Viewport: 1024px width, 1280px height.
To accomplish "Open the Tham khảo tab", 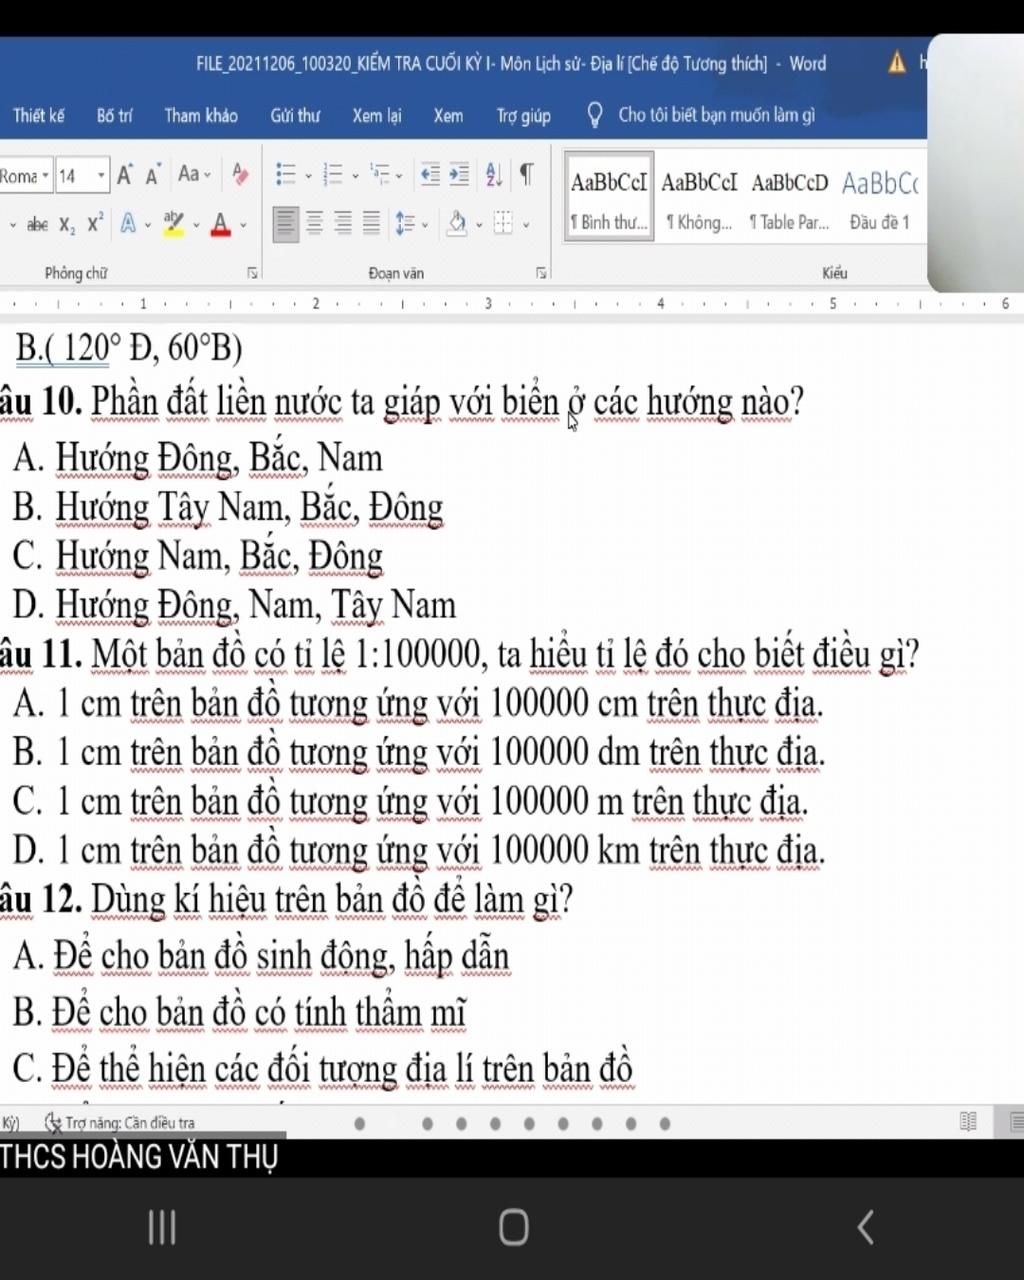I will tap(201, 116).
